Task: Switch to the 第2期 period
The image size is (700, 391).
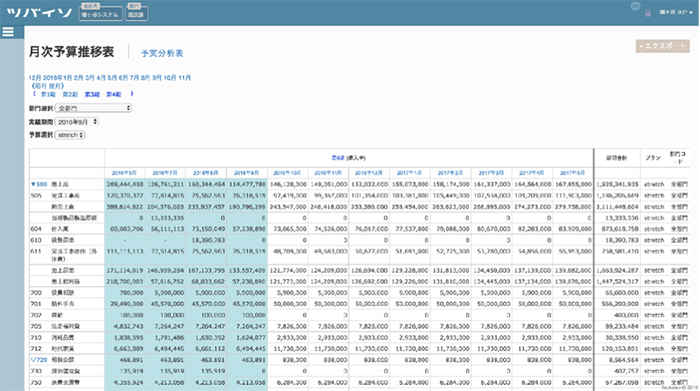Action: tap(70, 95)
